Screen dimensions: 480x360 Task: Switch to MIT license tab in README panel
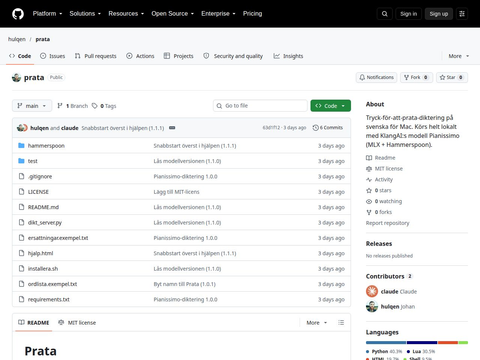pyautogui.click(x=77, y=323)
